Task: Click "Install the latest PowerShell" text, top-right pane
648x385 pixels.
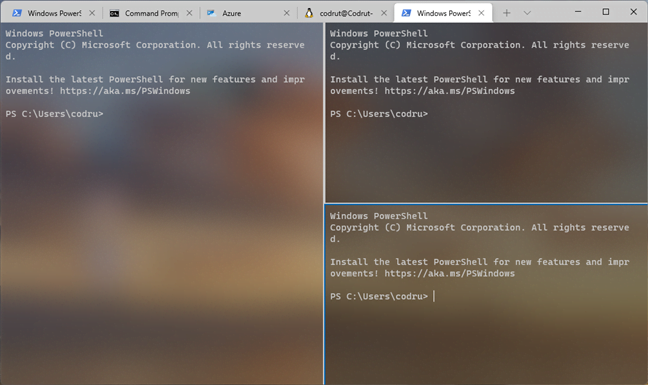Action: pyautogui.click(x=409, y=79)
